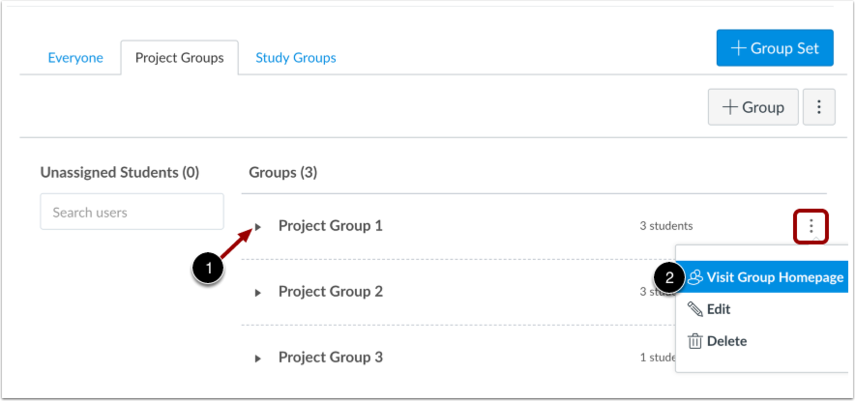Expand Project Group 3 disclosure triangle
The width and height of the screenshot is (855, 401).
(x=258, y=358)
